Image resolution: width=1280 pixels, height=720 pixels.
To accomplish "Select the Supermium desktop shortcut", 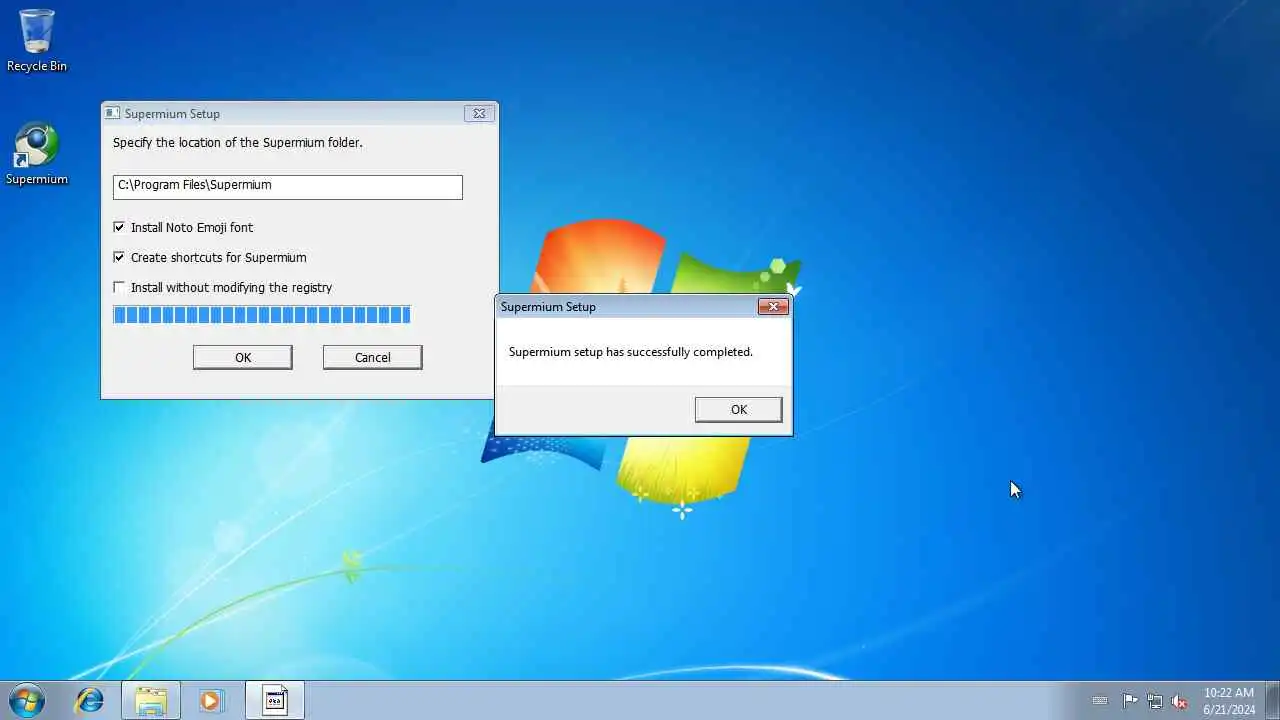I will click(x=37, y=154).
